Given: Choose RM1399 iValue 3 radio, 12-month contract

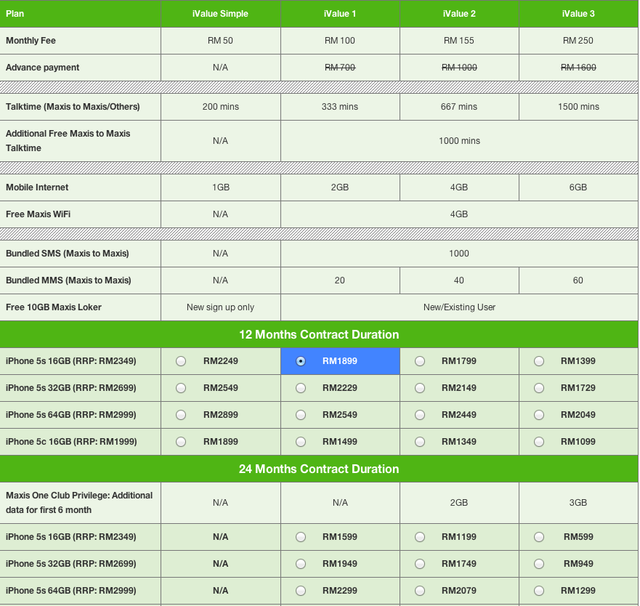Looking at the screenshot, I should [539, 361].
